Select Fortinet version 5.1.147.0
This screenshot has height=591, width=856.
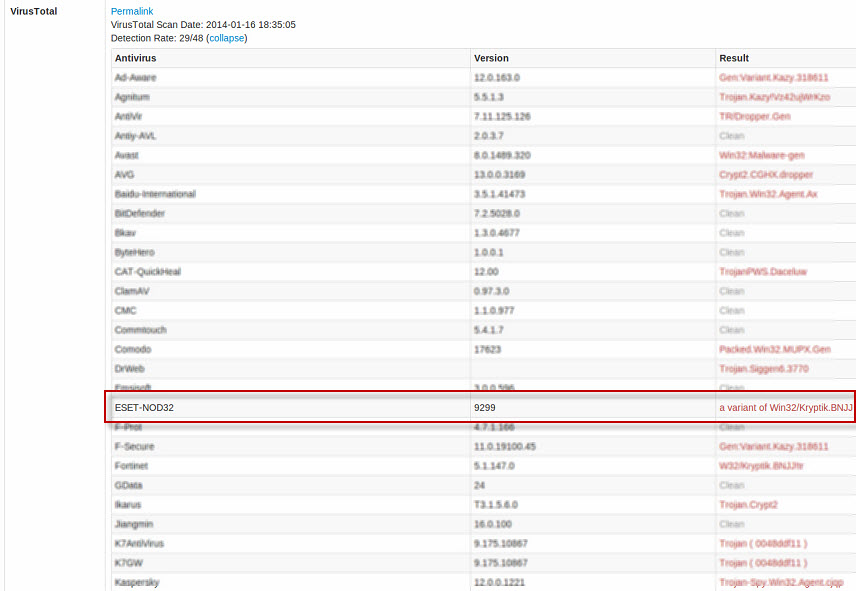point(494,466)
